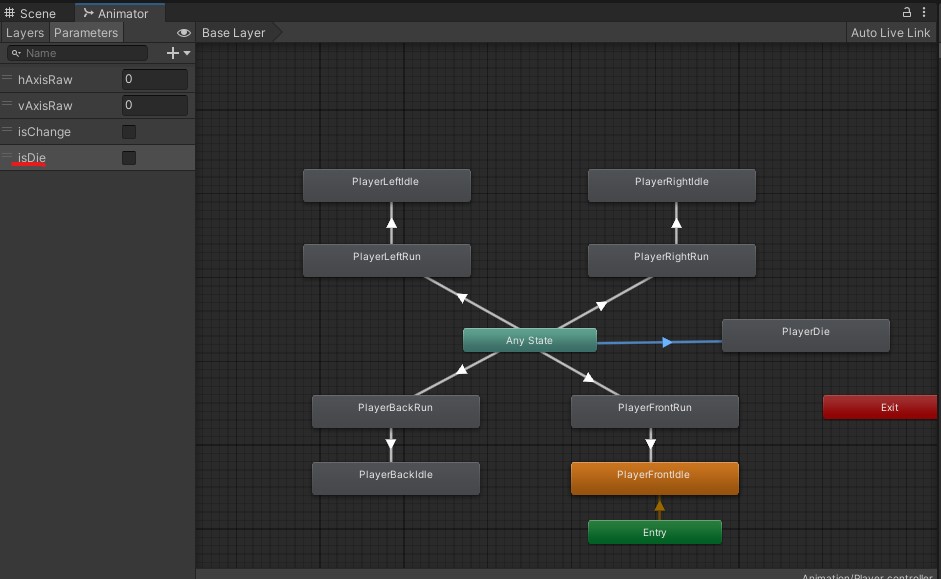The image size is (941, 579).
Task: Toggle the Auto Live Link button
Action: tap(890, 32)
